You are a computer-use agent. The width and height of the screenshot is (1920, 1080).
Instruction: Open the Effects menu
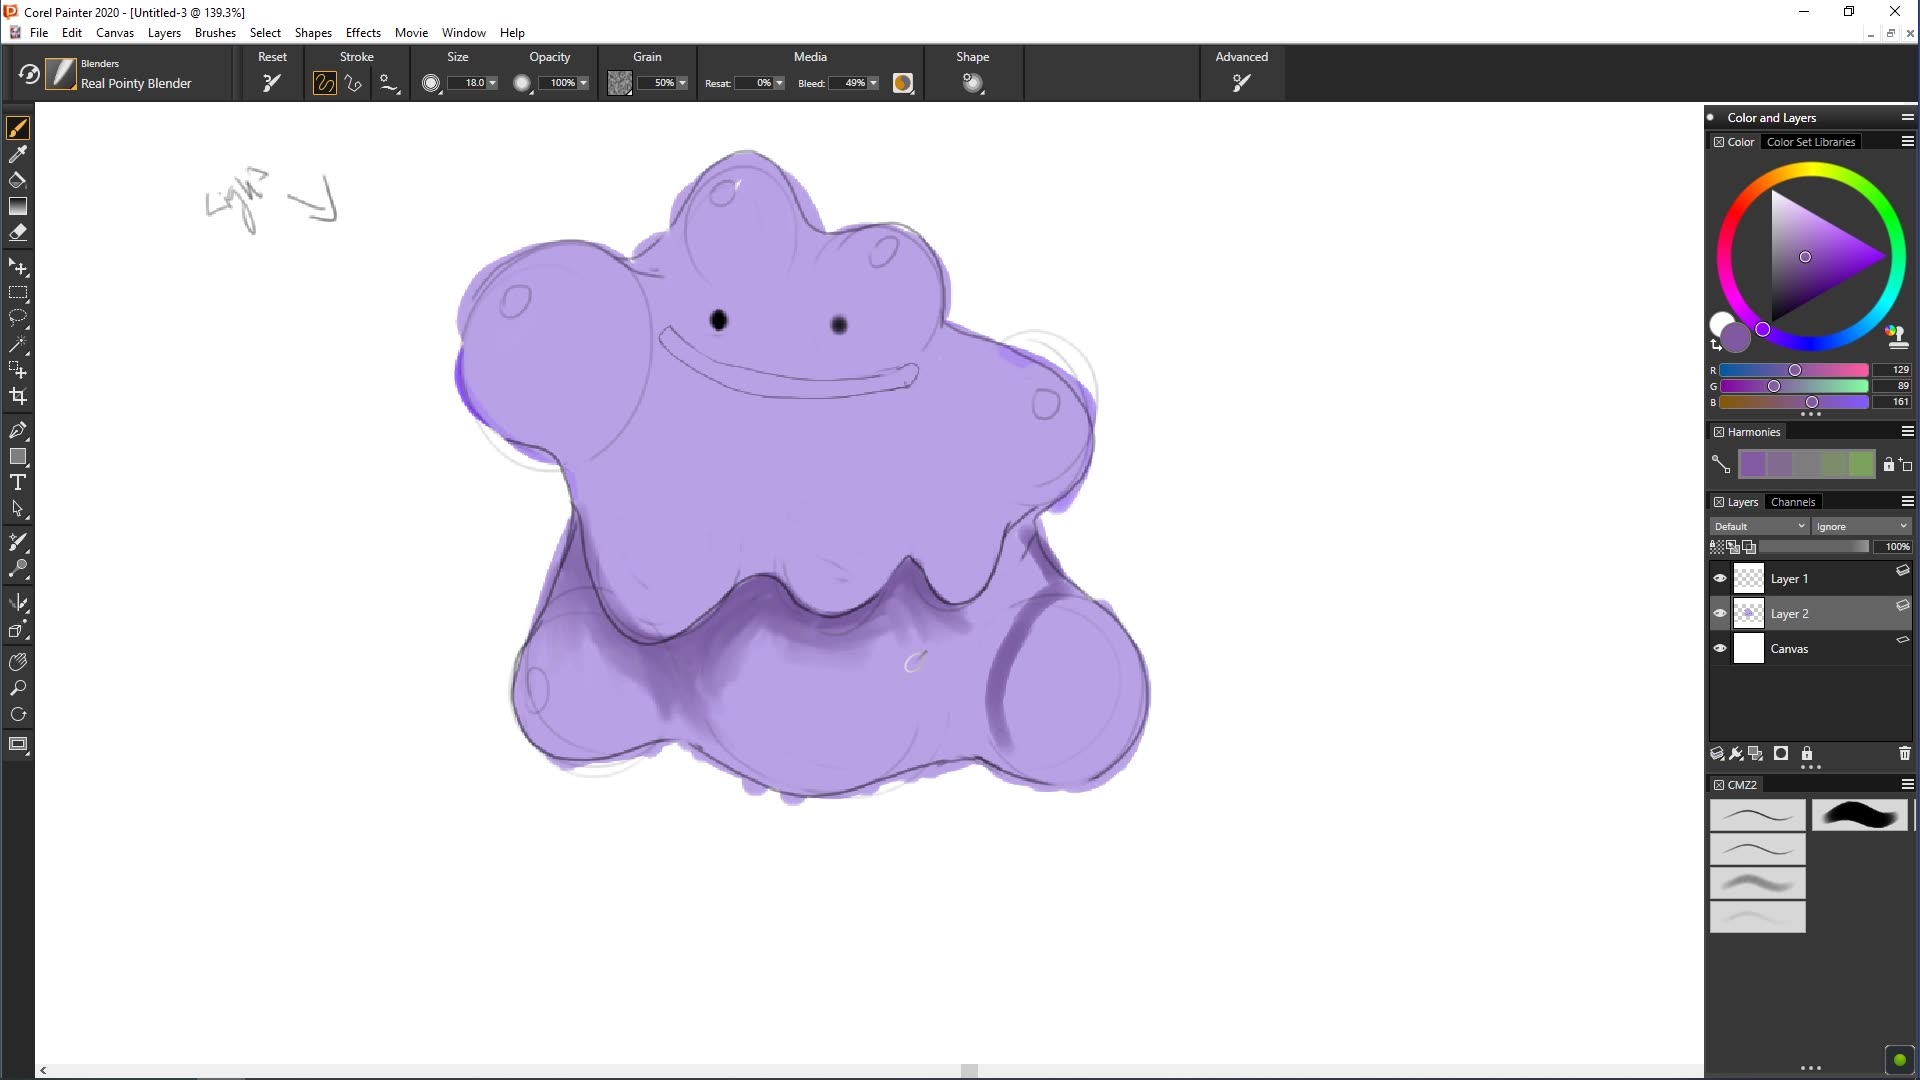[363, 32]
